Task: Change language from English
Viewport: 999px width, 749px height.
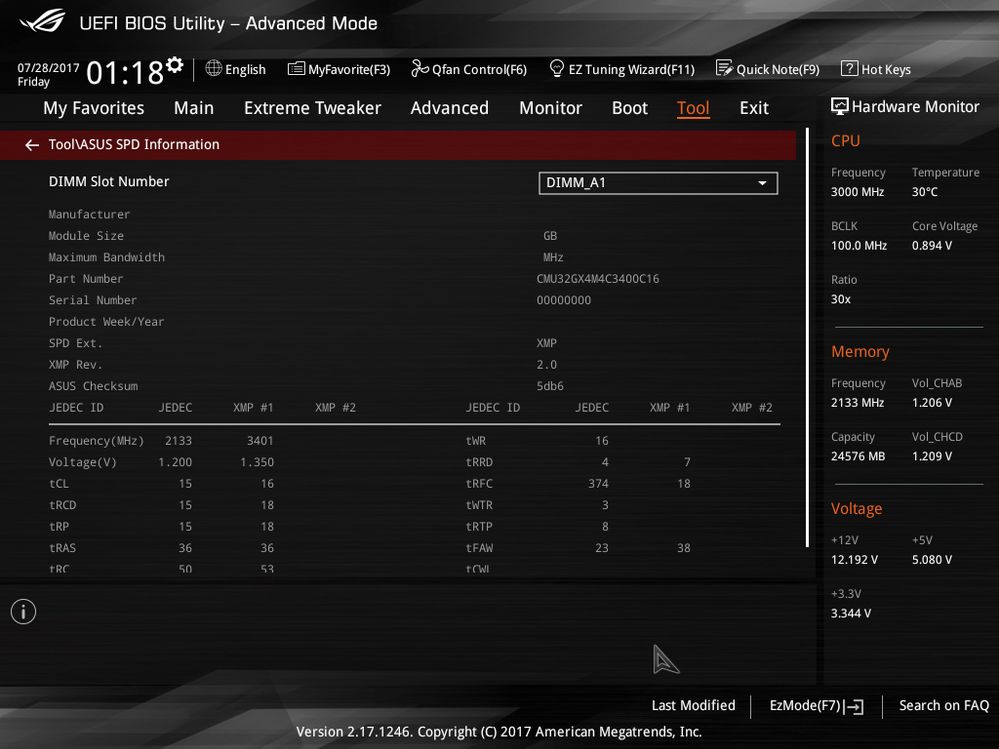Action: 245,69
